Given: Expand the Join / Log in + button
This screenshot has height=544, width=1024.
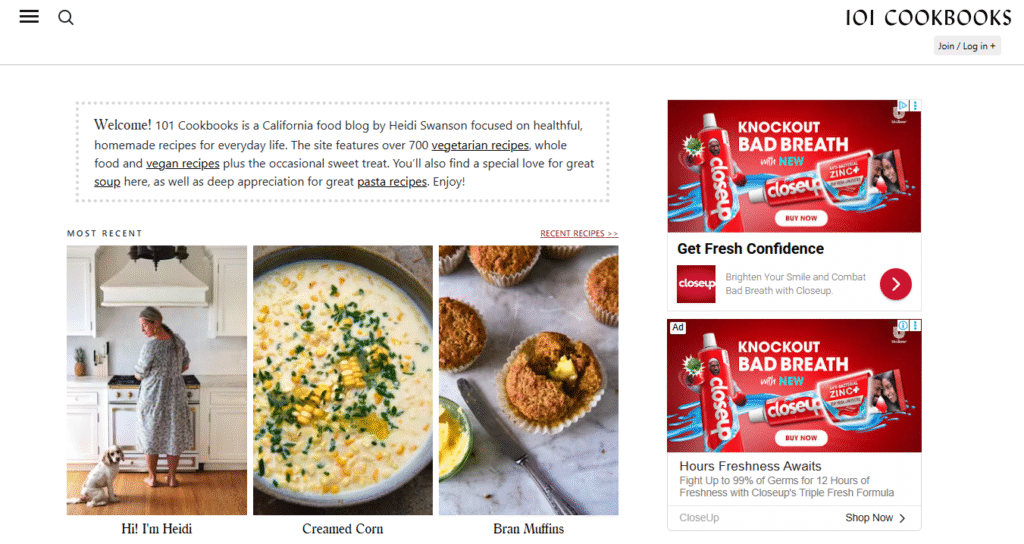Looking at the screenshot, I should tap(967, 46).
